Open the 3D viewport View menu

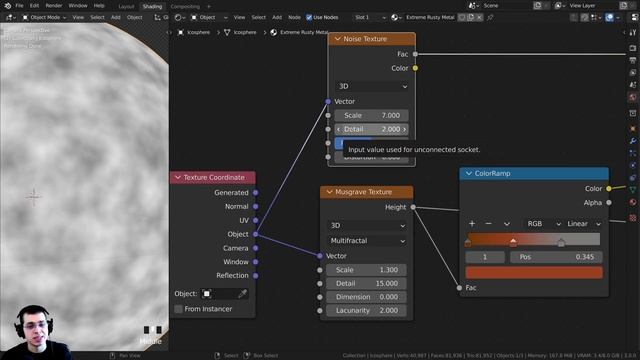point(78,18)
